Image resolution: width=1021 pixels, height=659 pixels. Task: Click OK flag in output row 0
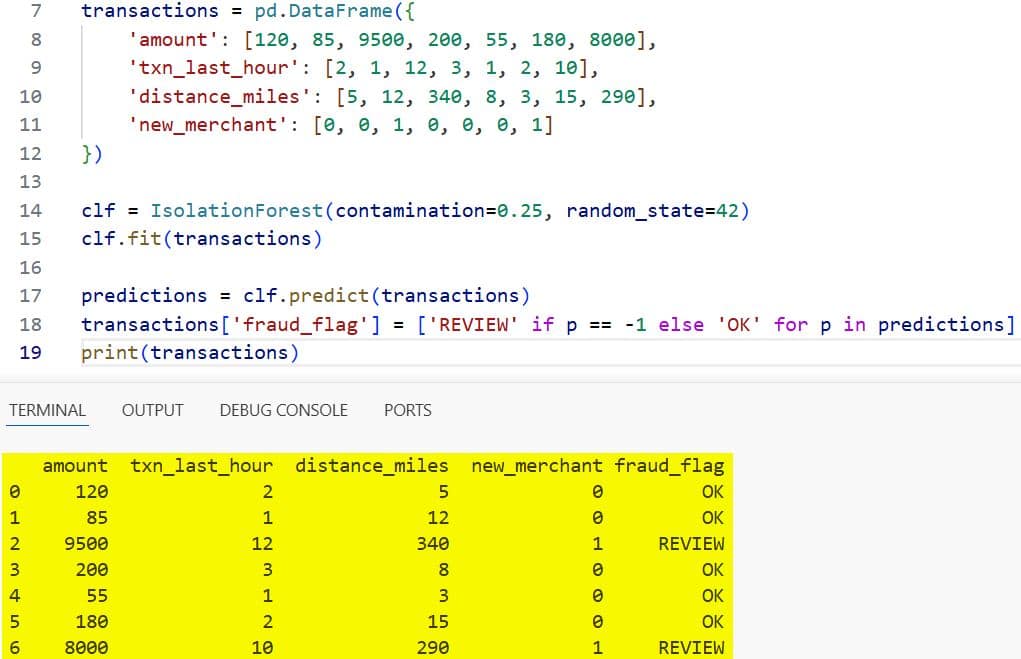[713, 492]
